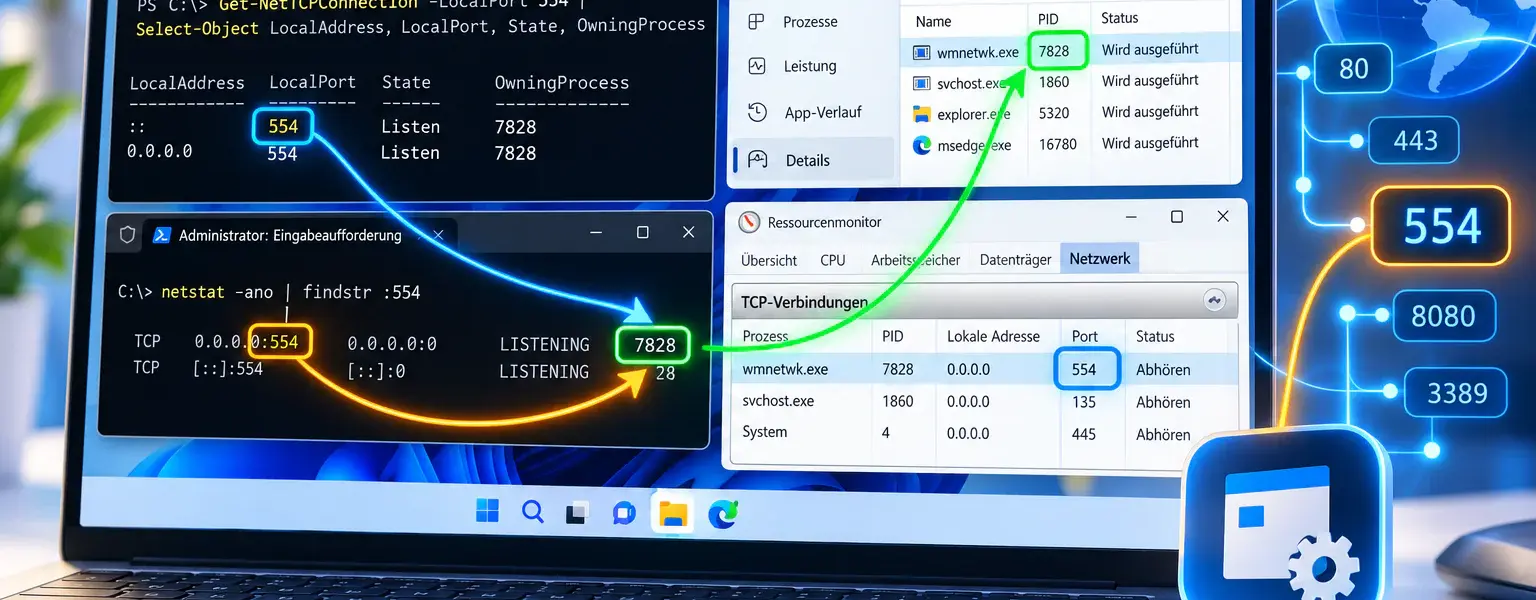Select the explorer.exe folder icon in Task Manager
The width and height of the screenshot is (1536, 600).
922,114
